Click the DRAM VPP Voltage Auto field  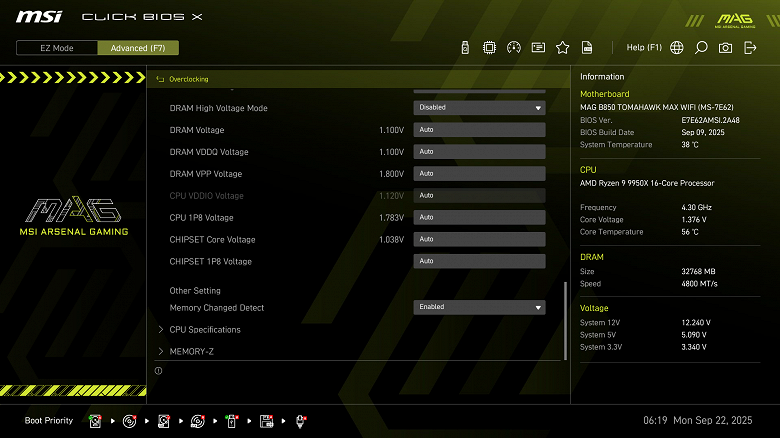(x=479, y=174)
